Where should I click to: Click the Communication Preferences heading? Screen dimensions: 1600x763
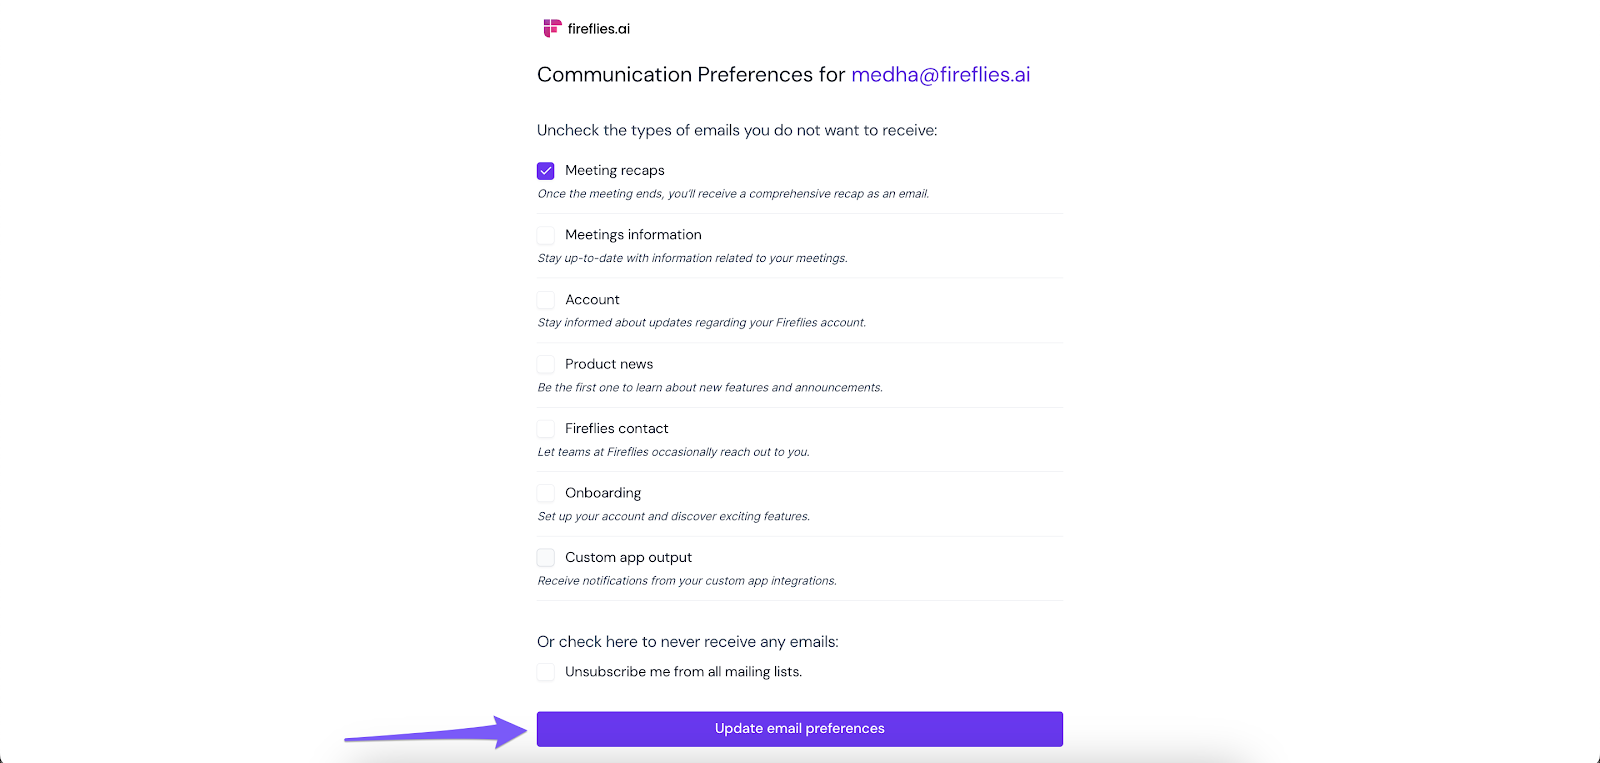pyautogui.click(x=690, y=75)
